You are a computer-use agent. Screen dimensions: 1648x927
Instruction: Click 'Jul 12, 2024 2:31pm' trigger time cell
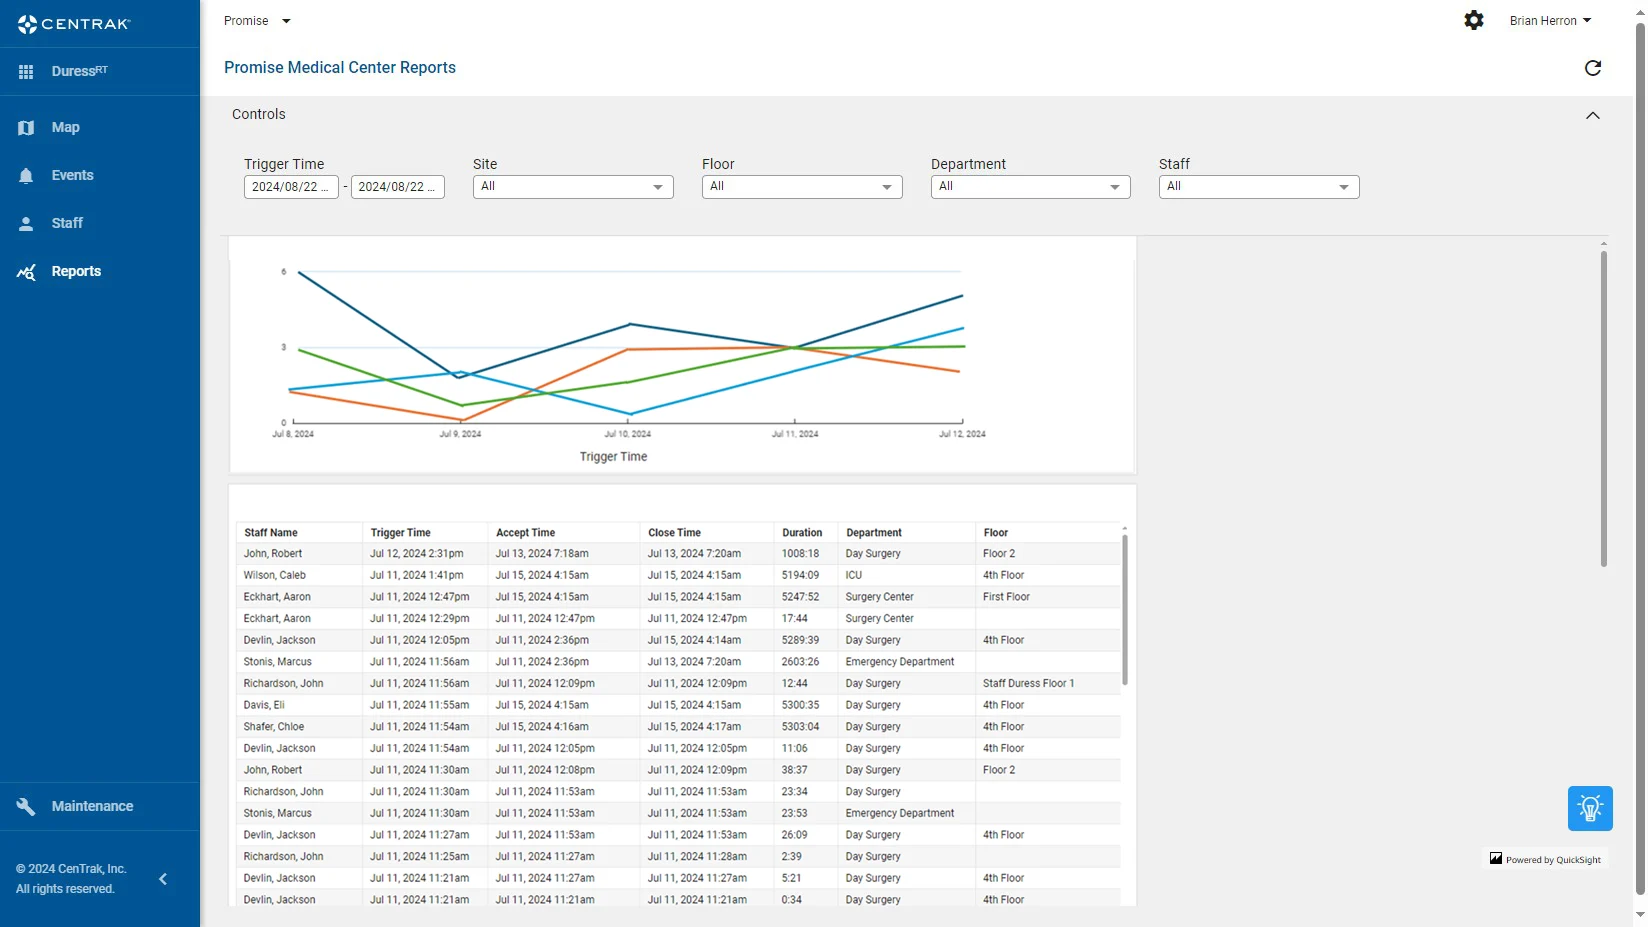tap(416, 554)
